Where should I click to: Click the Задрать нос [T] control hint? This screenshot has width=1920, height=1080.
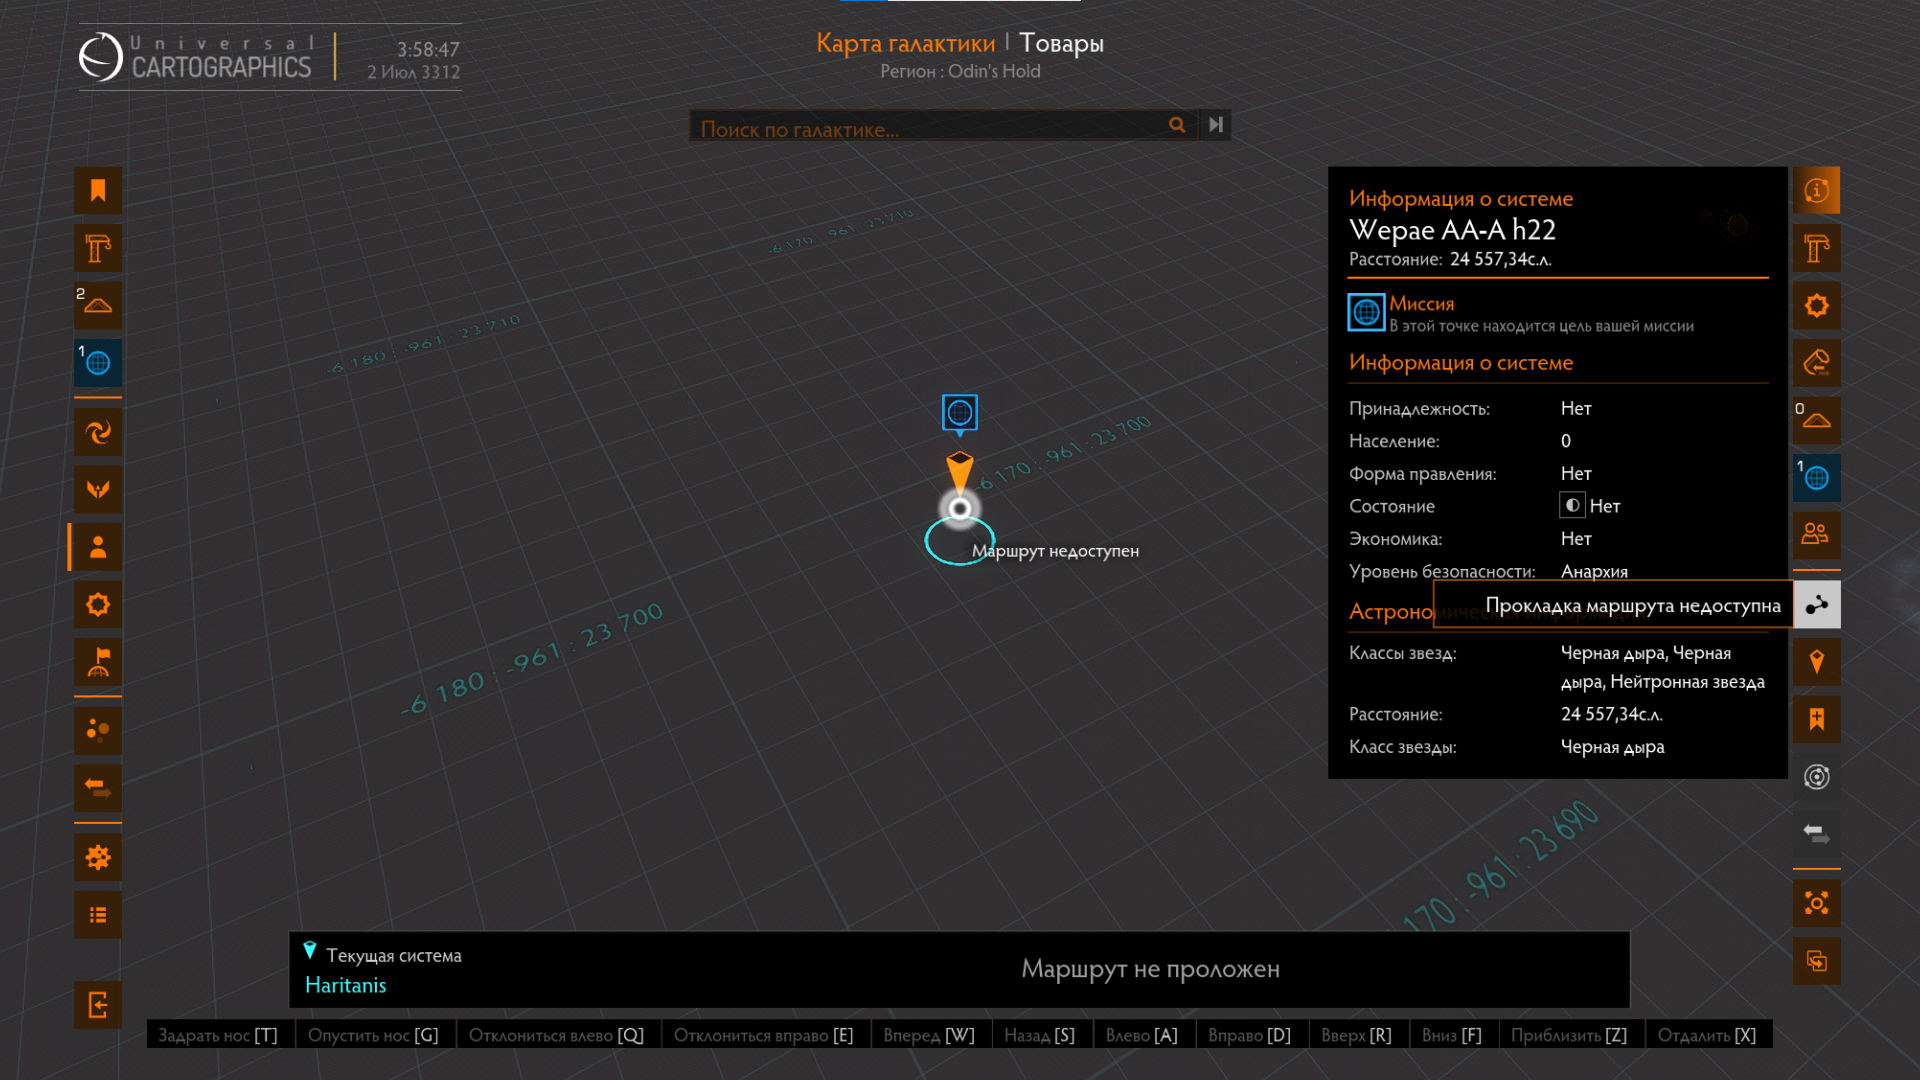[218, 1035]
